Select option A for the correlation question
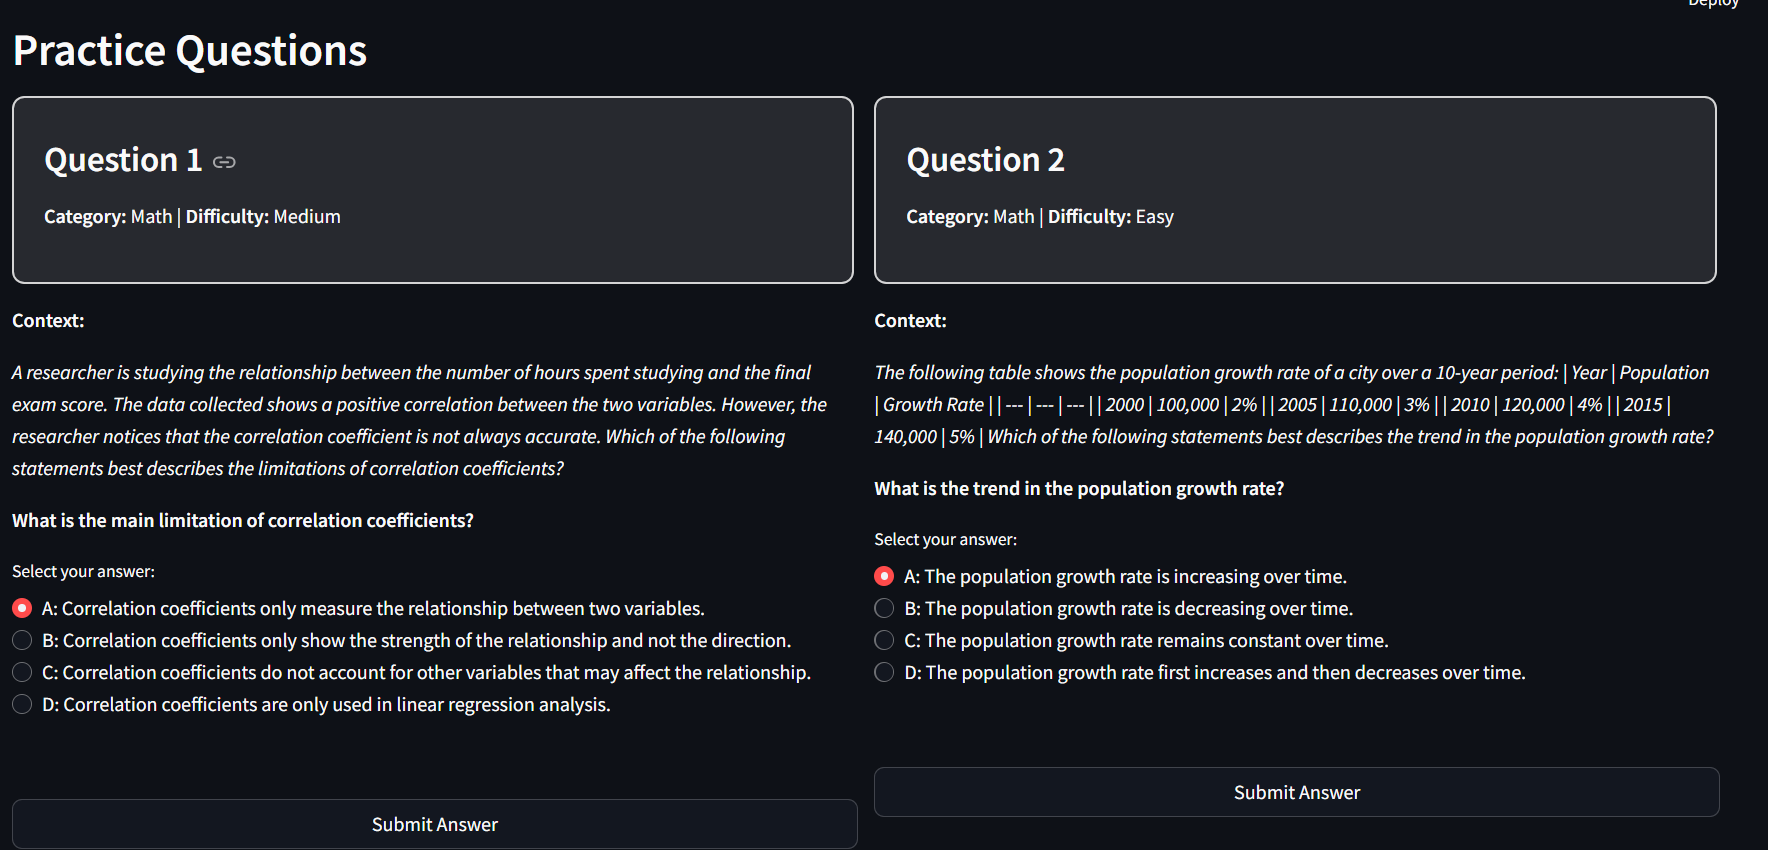The width and height of the screenshot is (1768, 850). 22,608
